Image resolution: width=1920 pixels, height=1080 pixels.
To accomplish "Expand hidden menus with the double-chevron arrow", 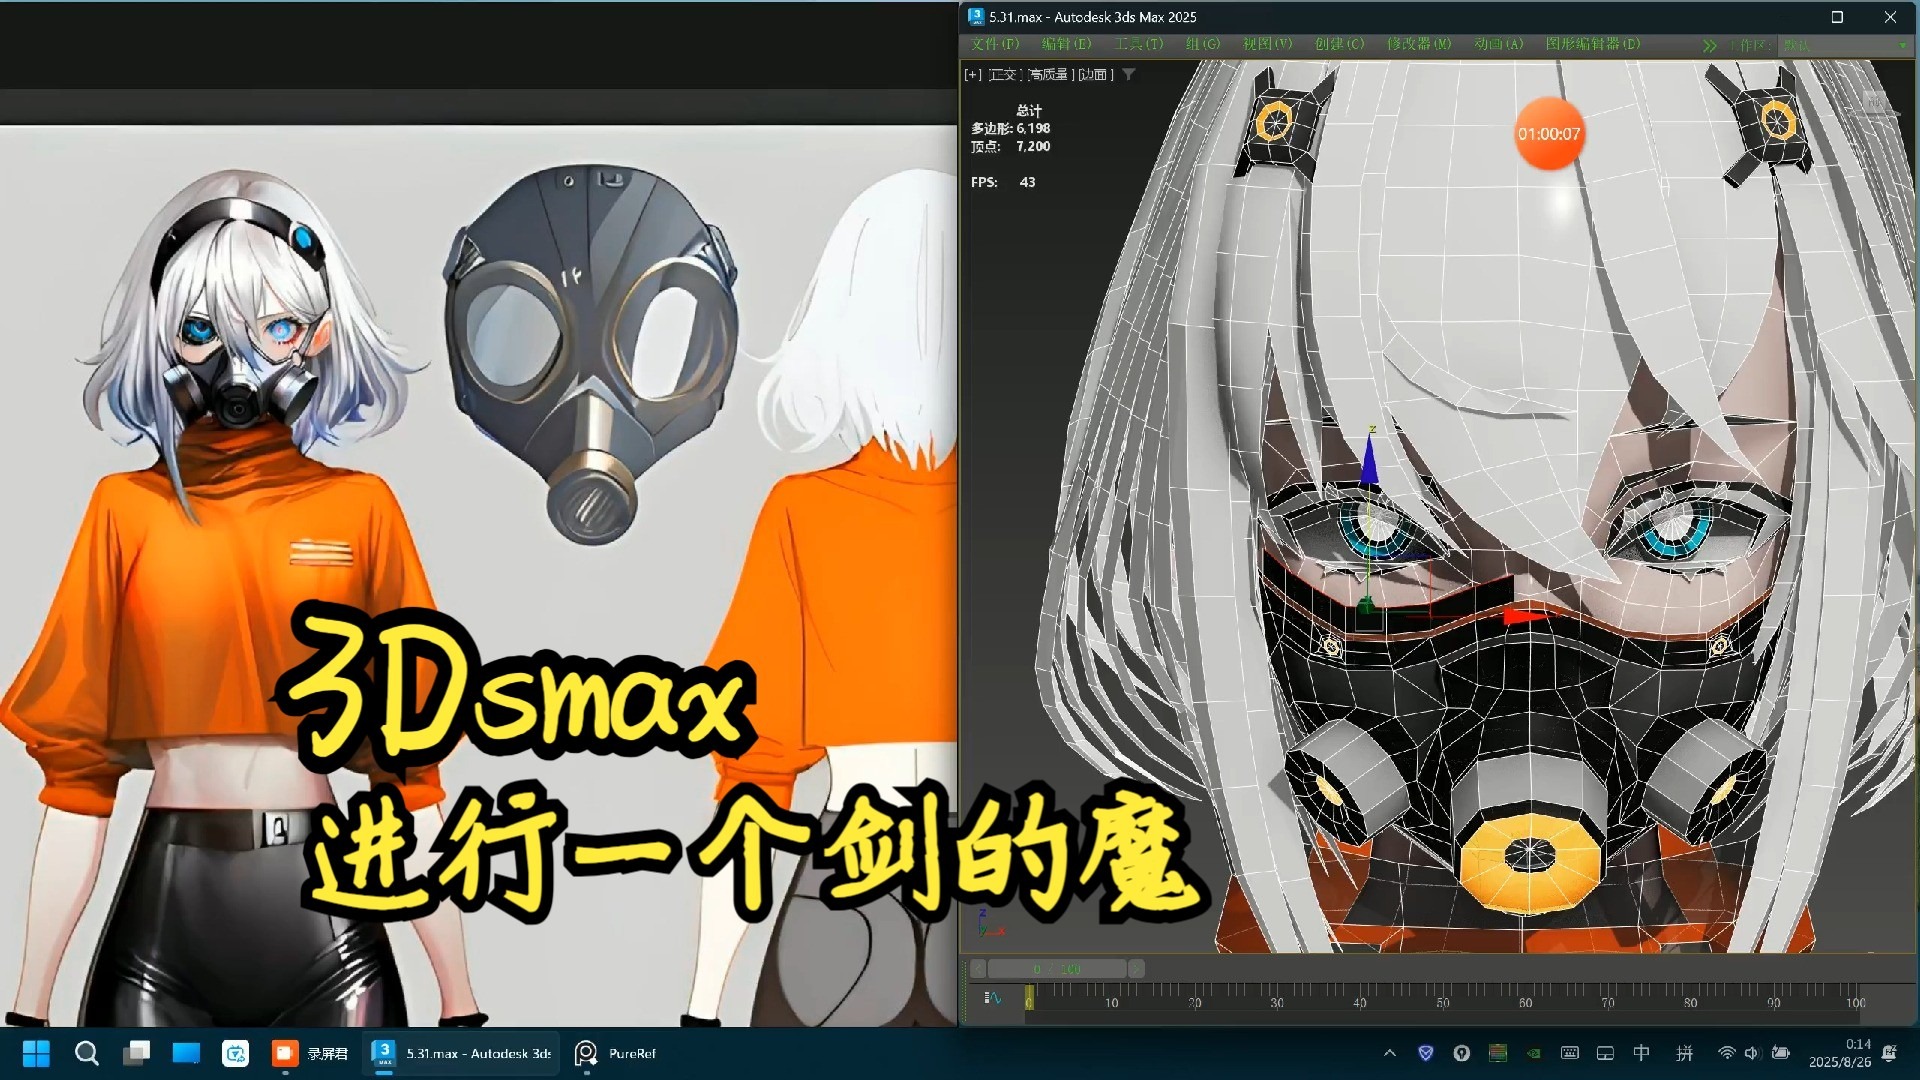I will click(x=1709, y=46).
